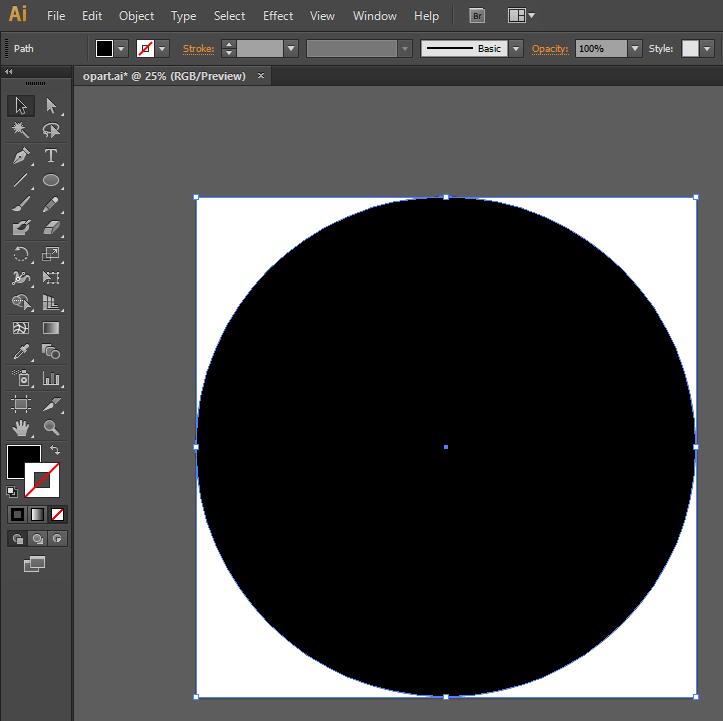Set fill mode to None
The width and height of the screenshot is (723, 721).
pos(57,514)
